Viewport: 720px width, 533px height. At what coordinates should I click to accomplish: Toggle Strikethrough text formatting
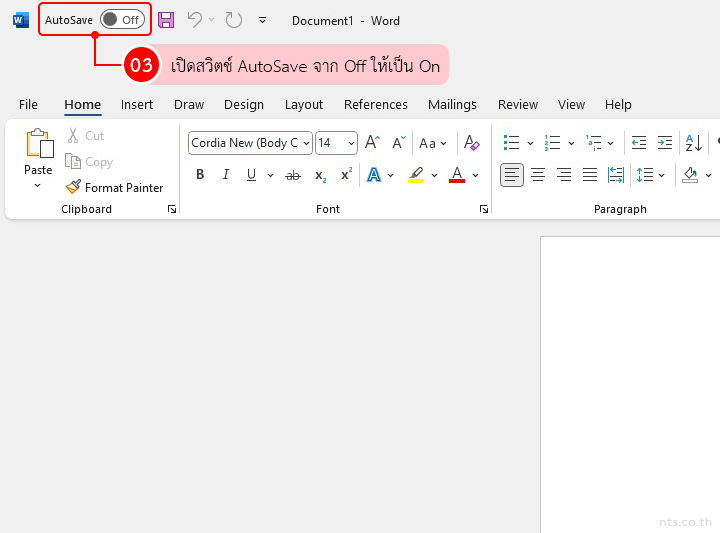tap(293, 175)
